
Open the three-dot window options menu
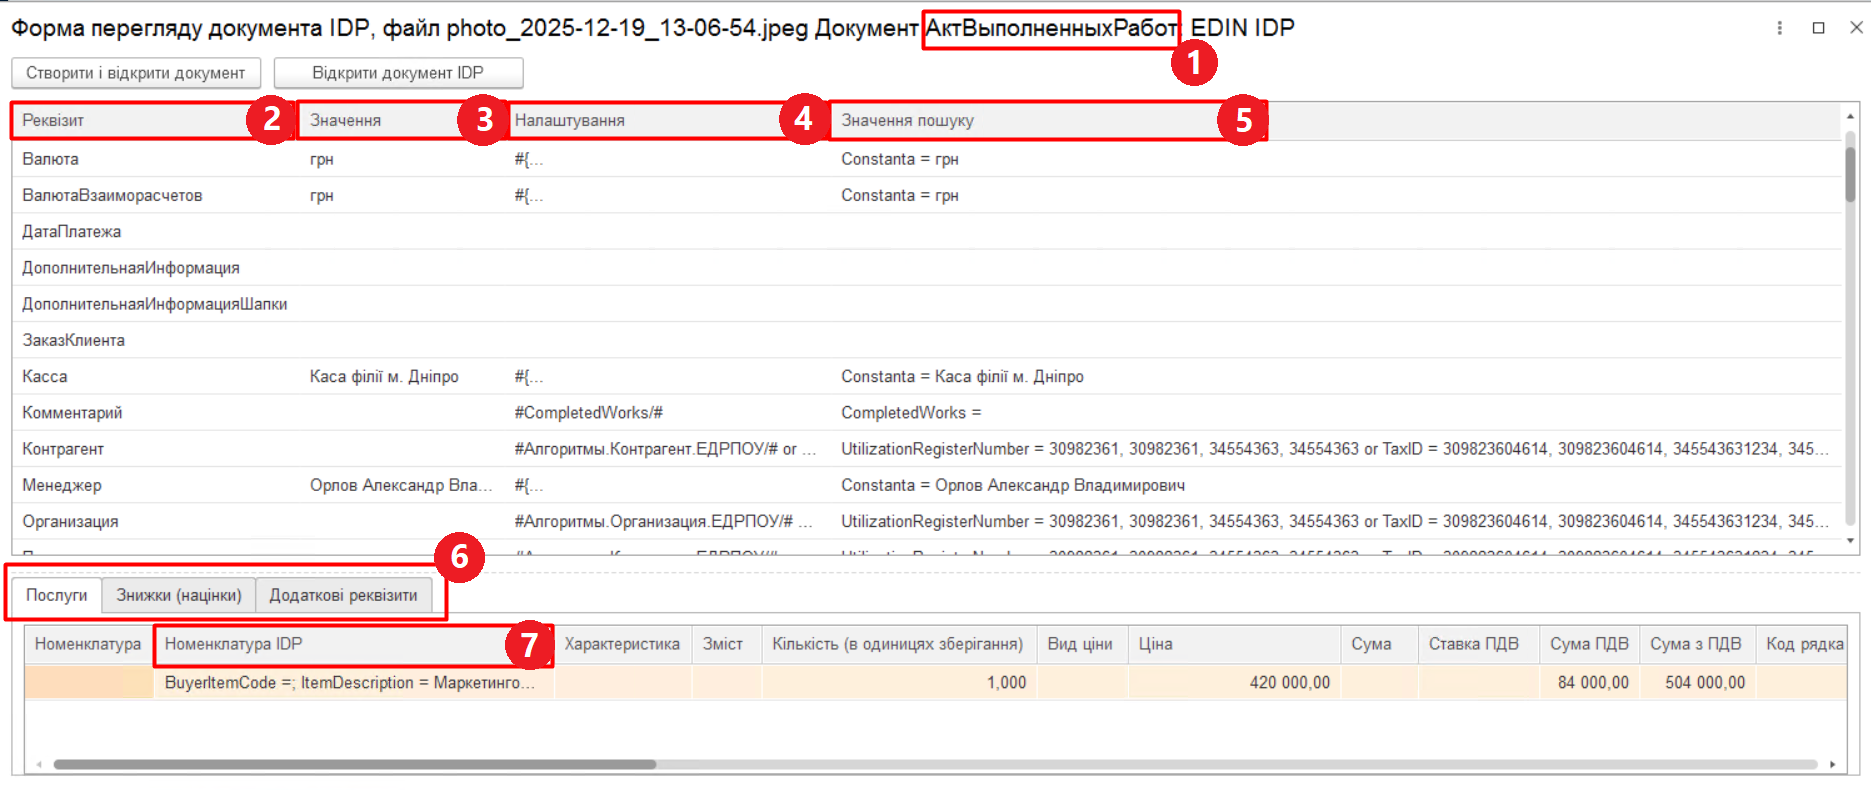tap(1779, 28)
